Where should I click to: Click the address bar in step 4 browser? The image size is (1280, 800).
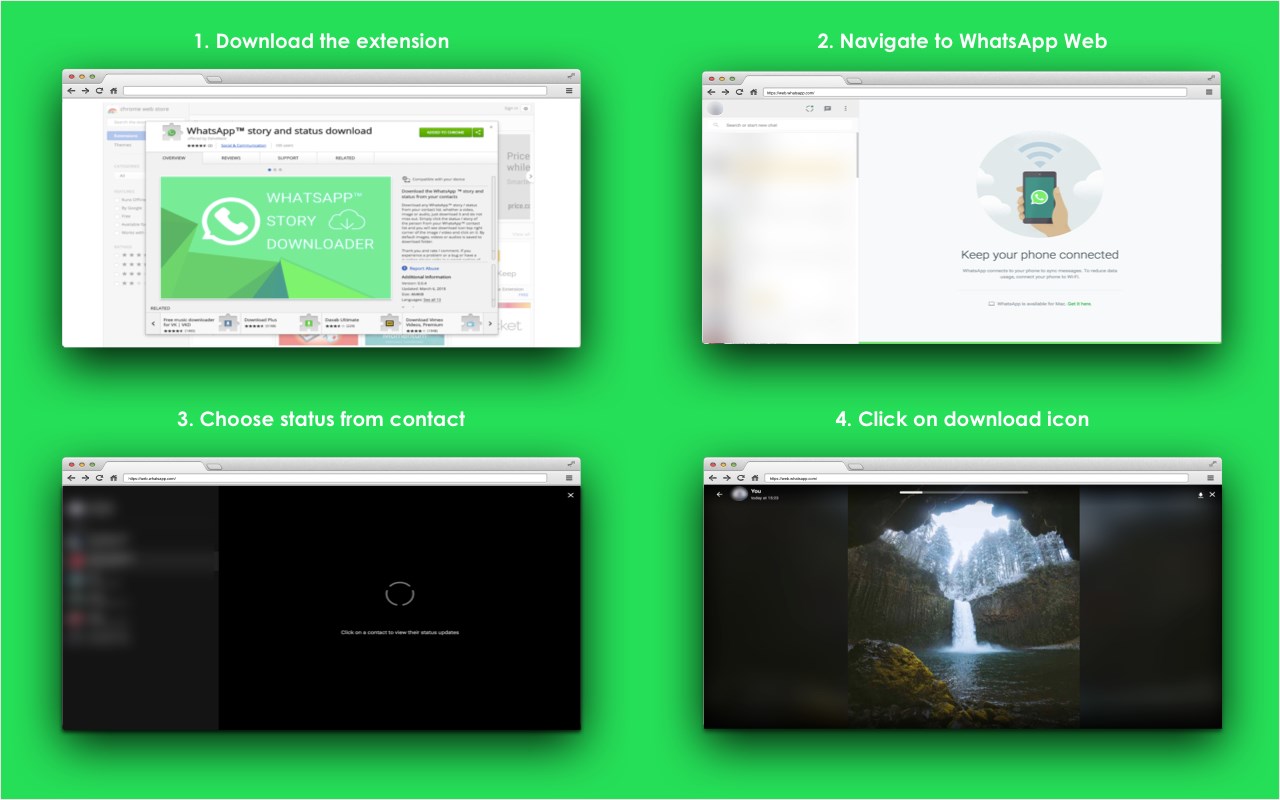pyautogui.click(x=976, y=479)
